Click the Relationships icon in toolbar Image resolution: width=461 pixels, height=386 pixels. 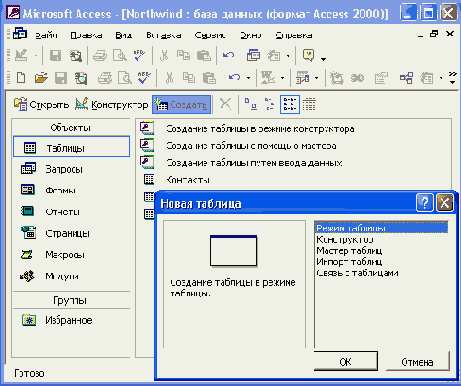point(406,78)
